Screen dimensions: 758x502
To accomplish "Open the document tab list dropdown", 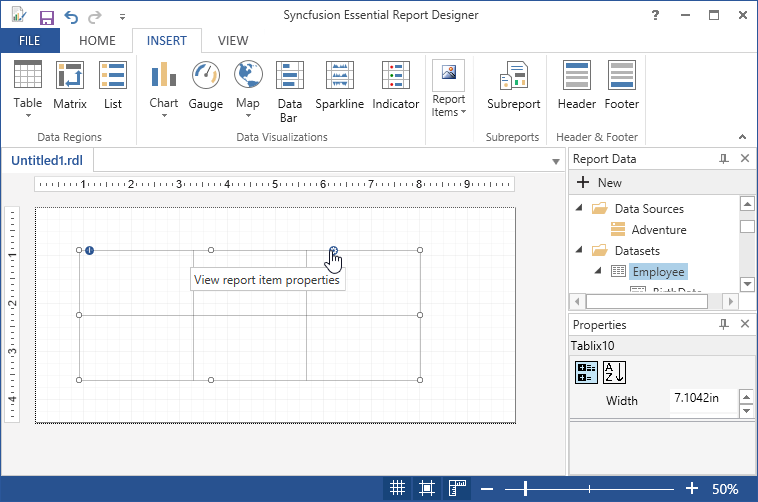I will click(x=556, y=162).
